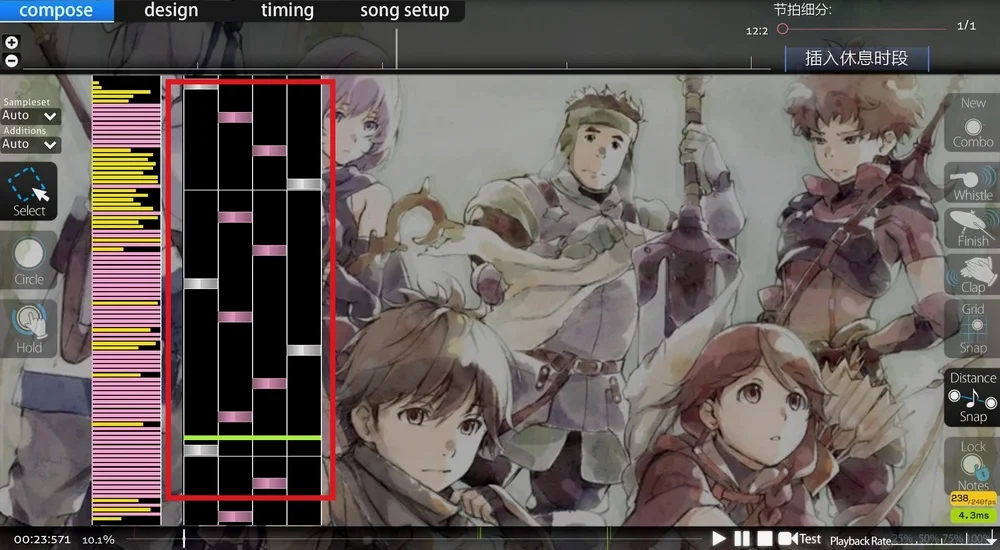Toggle the Whistle hitsound

pyautogui.click(x=973, y=183)
